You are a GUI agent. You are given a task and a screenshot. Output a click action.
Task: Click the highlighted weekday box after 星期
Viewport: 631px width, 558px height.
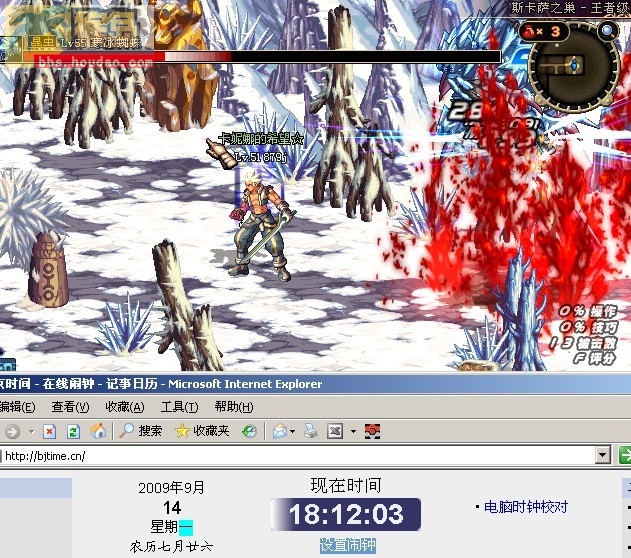point(186,527)
